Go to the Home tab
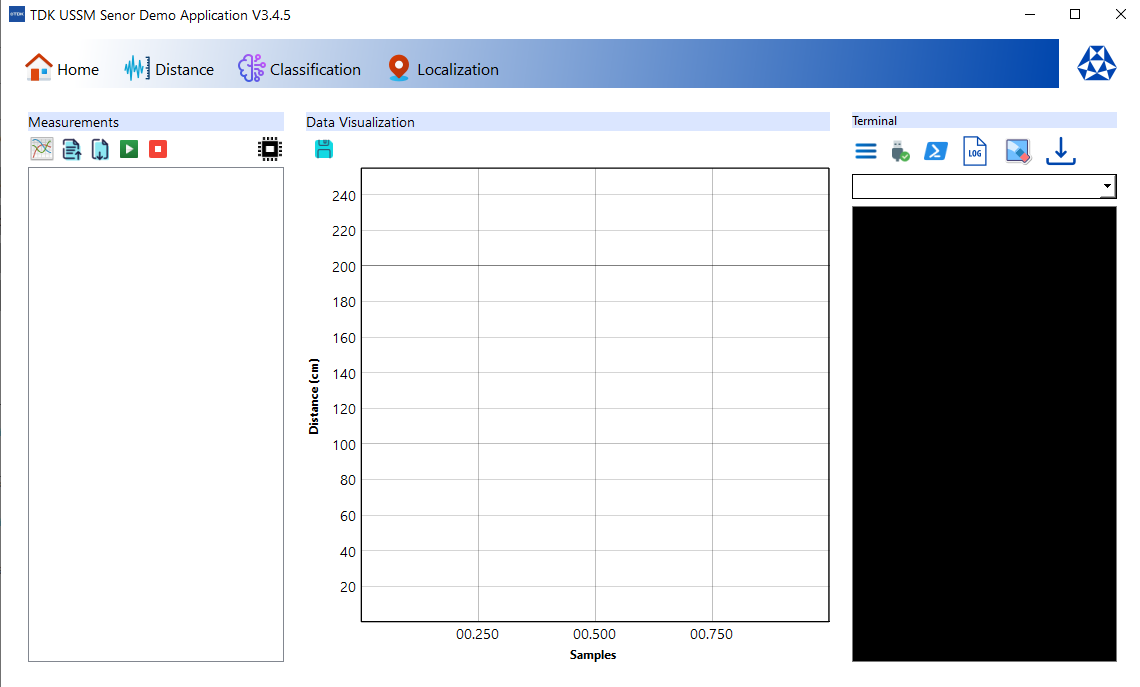 pos(62,69)
